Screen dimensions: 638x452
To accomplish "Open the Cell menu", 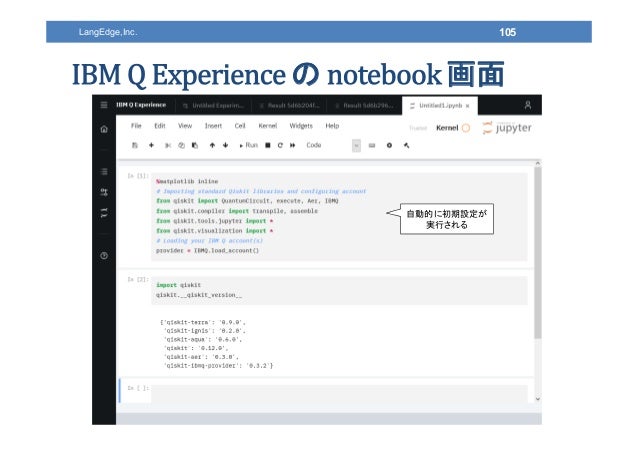I will tap(240, 126).
